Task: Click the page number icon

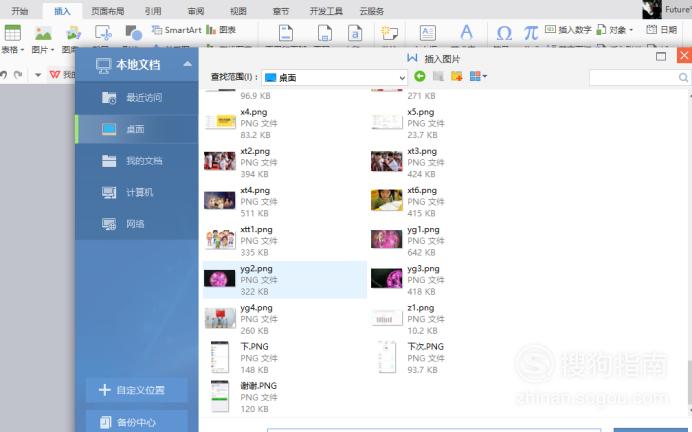Action: (325, 33)
